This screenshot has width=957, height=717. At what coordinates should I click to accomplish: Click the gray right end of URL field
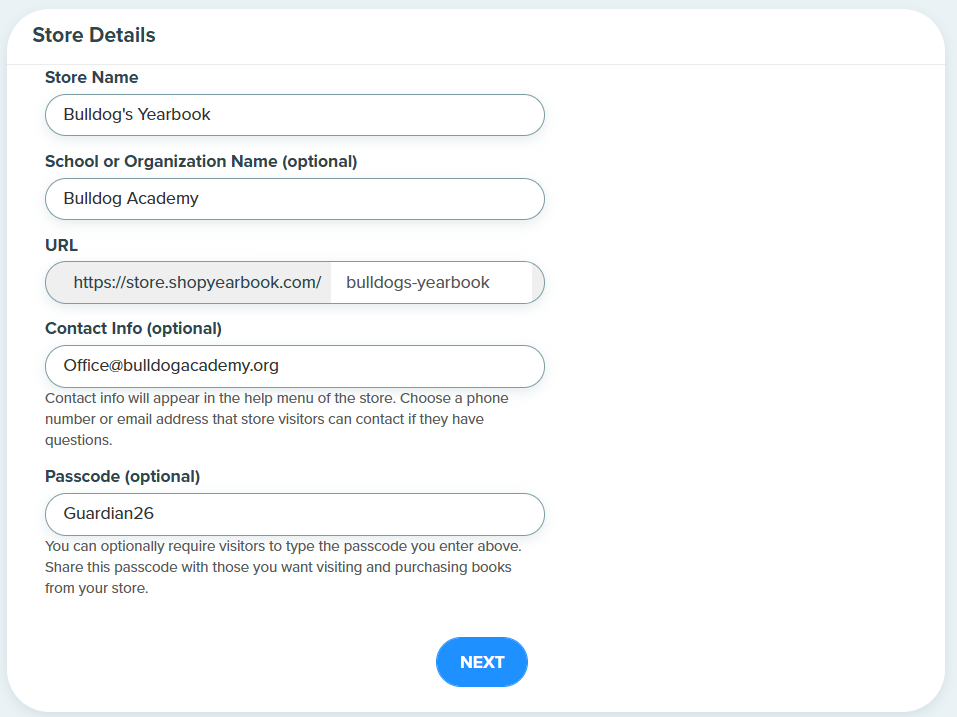[x=538, y=283]
